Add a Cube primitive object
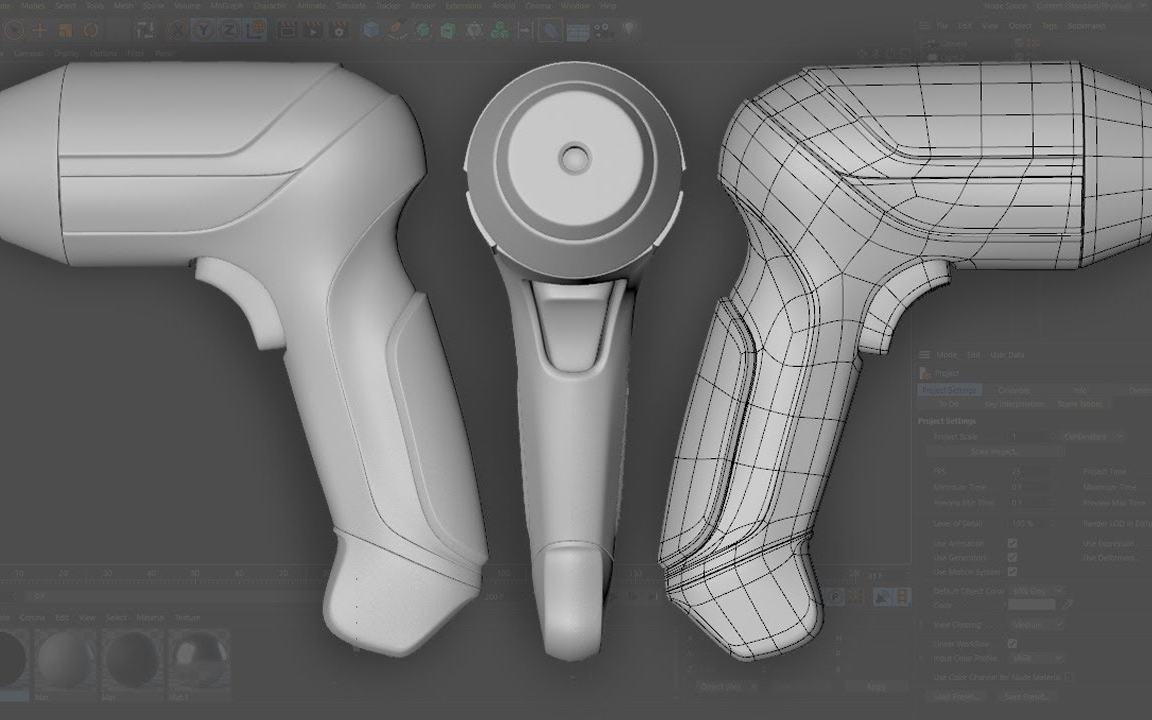1152x720 pixels. (x=371, y=30)
